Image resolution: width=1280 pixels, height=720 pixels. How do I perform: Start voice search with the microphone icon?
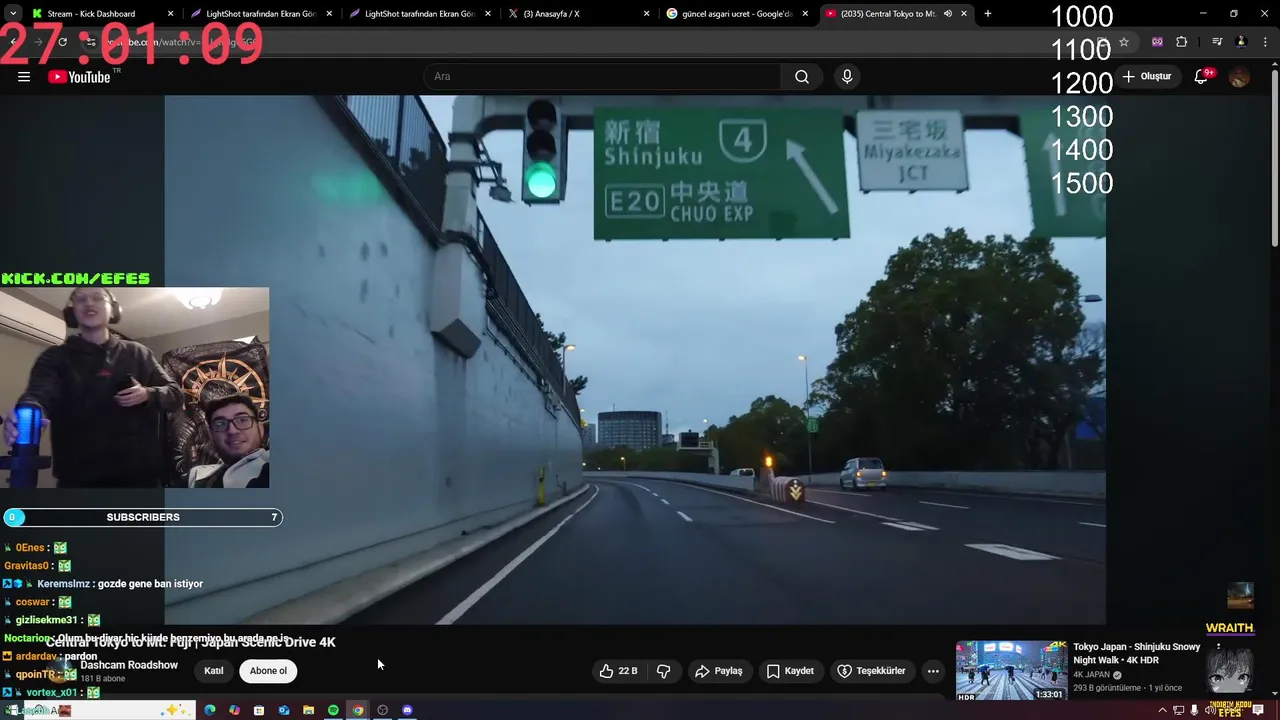(847, 77)
